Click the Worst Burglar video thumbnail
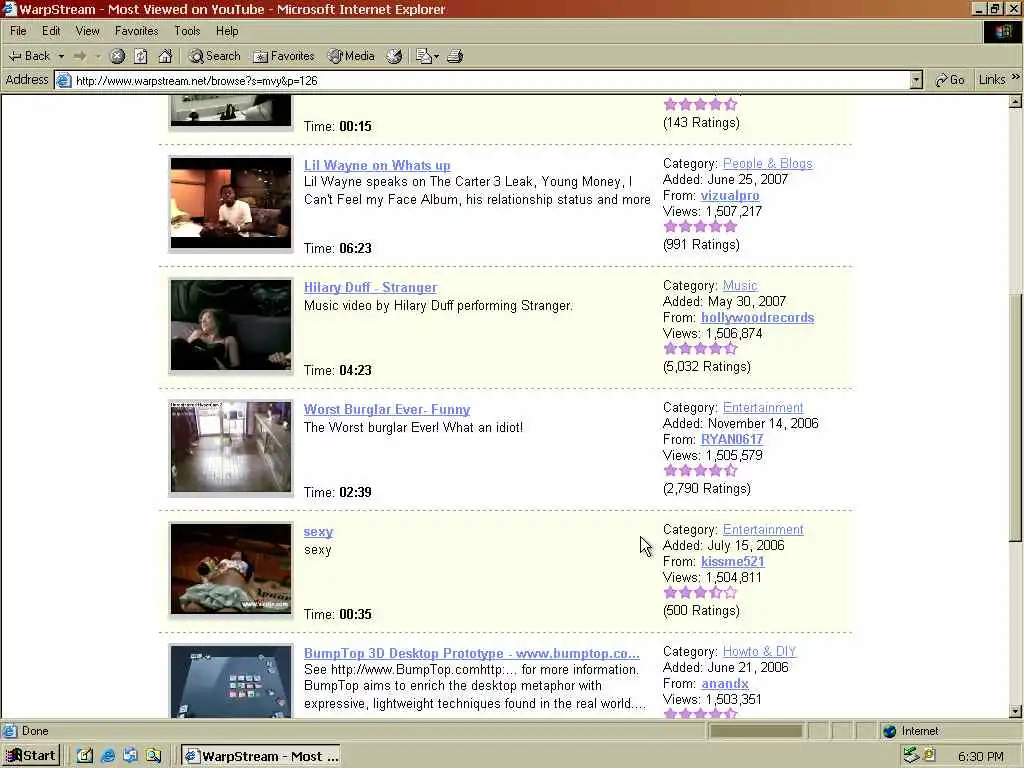Viewport: 1024px width, 768px height. click(231, 447)
